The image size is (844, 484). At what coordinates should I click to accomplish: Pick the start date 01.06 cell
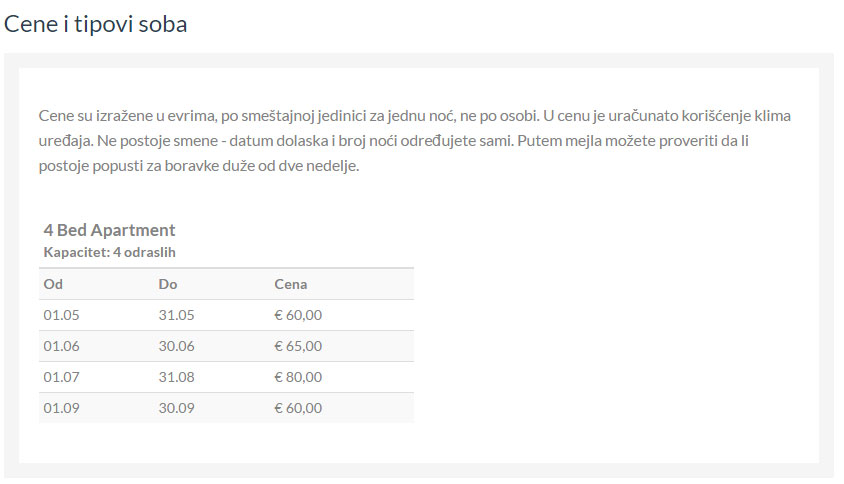click(61, 346)
